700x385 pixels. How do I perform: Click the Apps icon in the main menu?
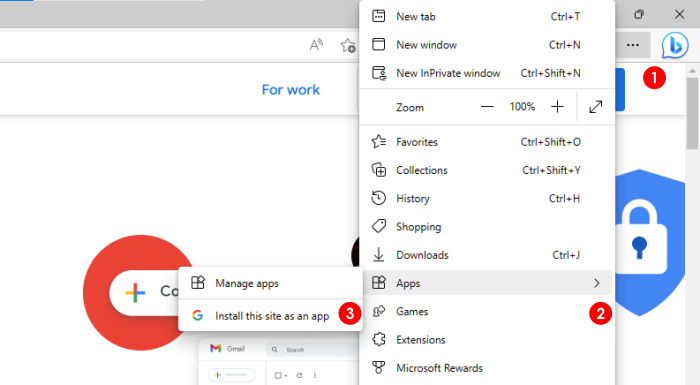click(x=379, y=283)
